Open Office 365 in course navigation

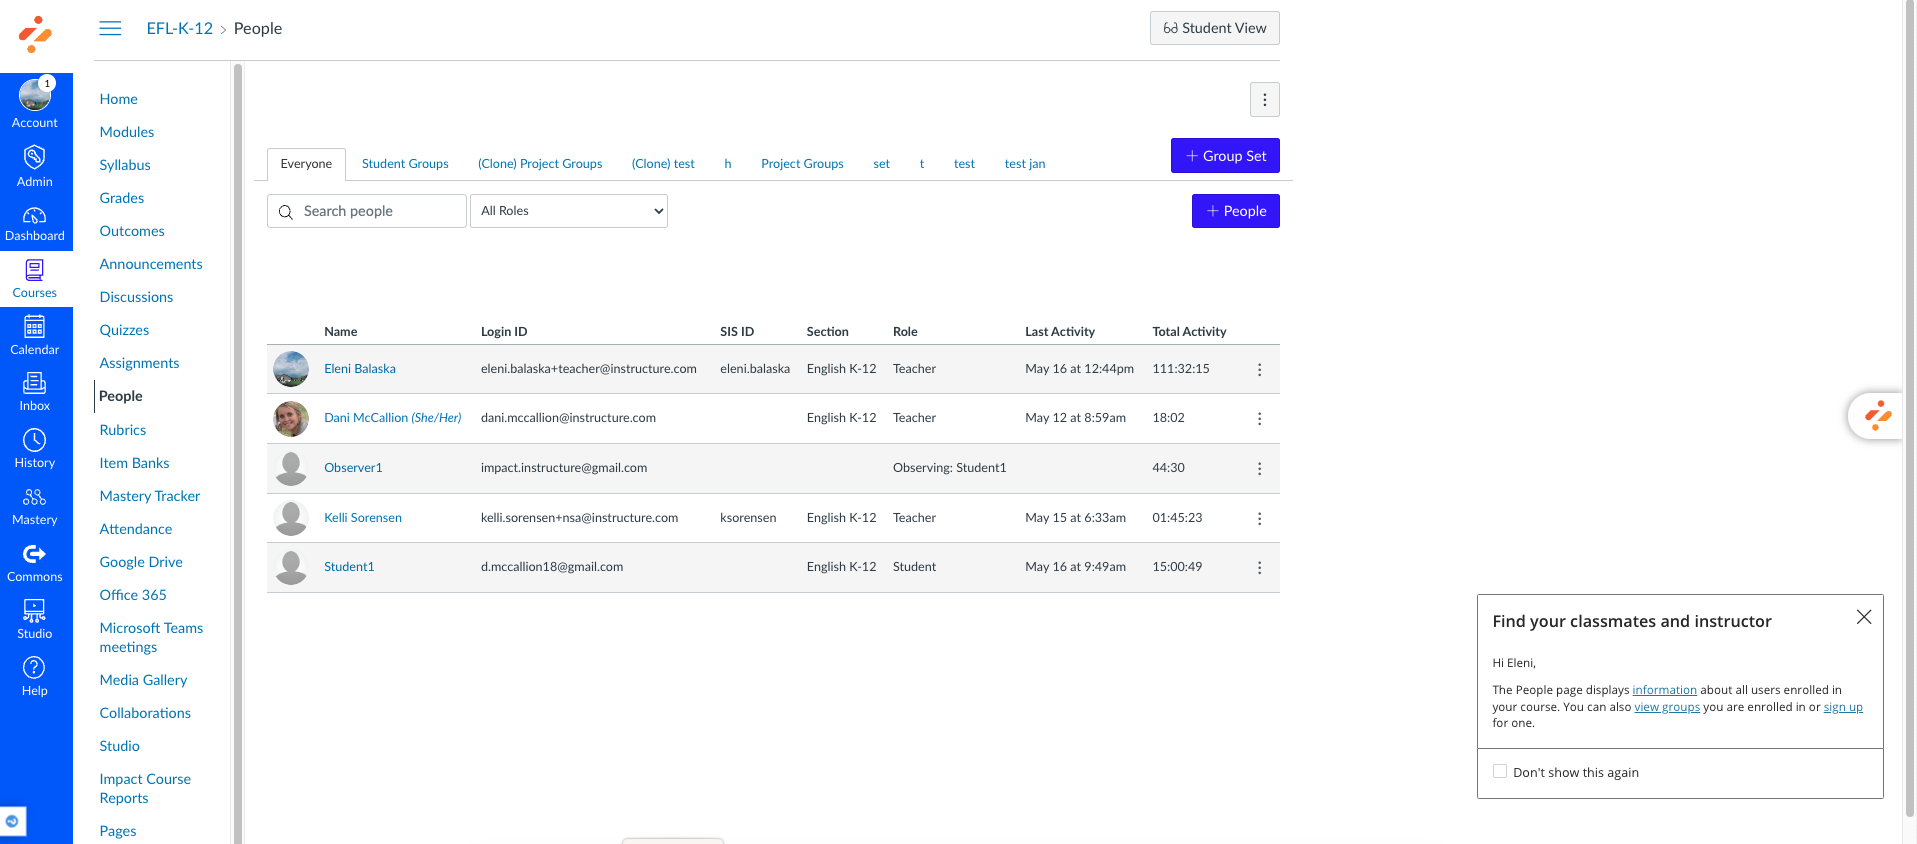(133, 595)
